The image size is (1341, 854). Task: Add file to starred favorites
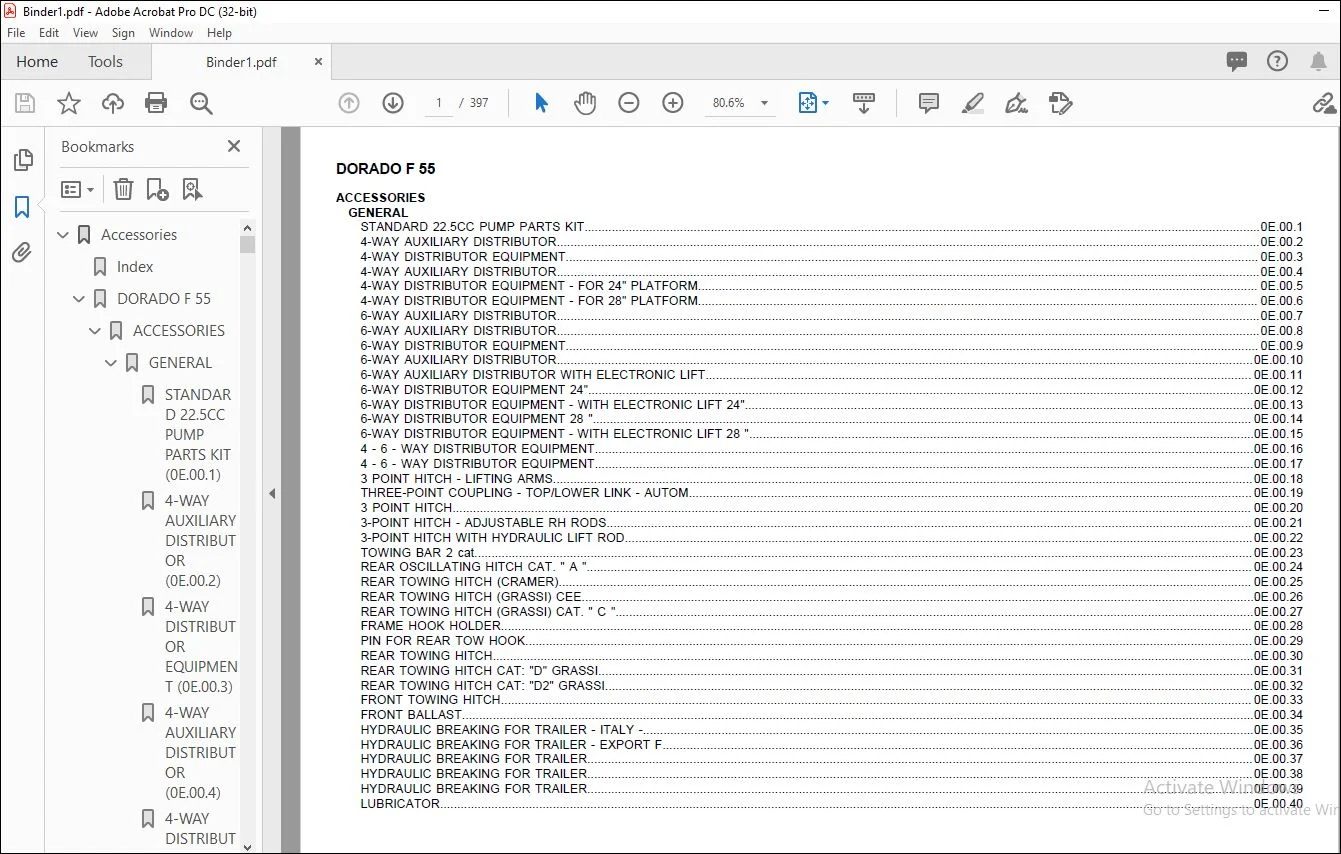click(69, 103)
